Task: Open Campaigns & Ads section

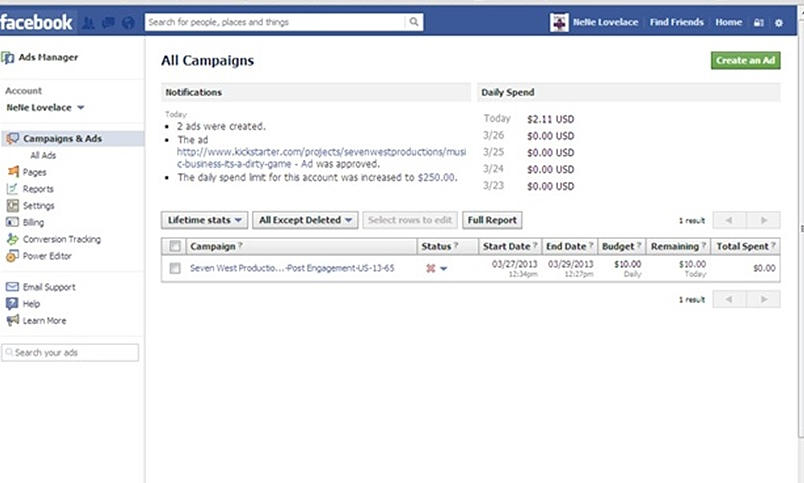Action: point(62,138)
